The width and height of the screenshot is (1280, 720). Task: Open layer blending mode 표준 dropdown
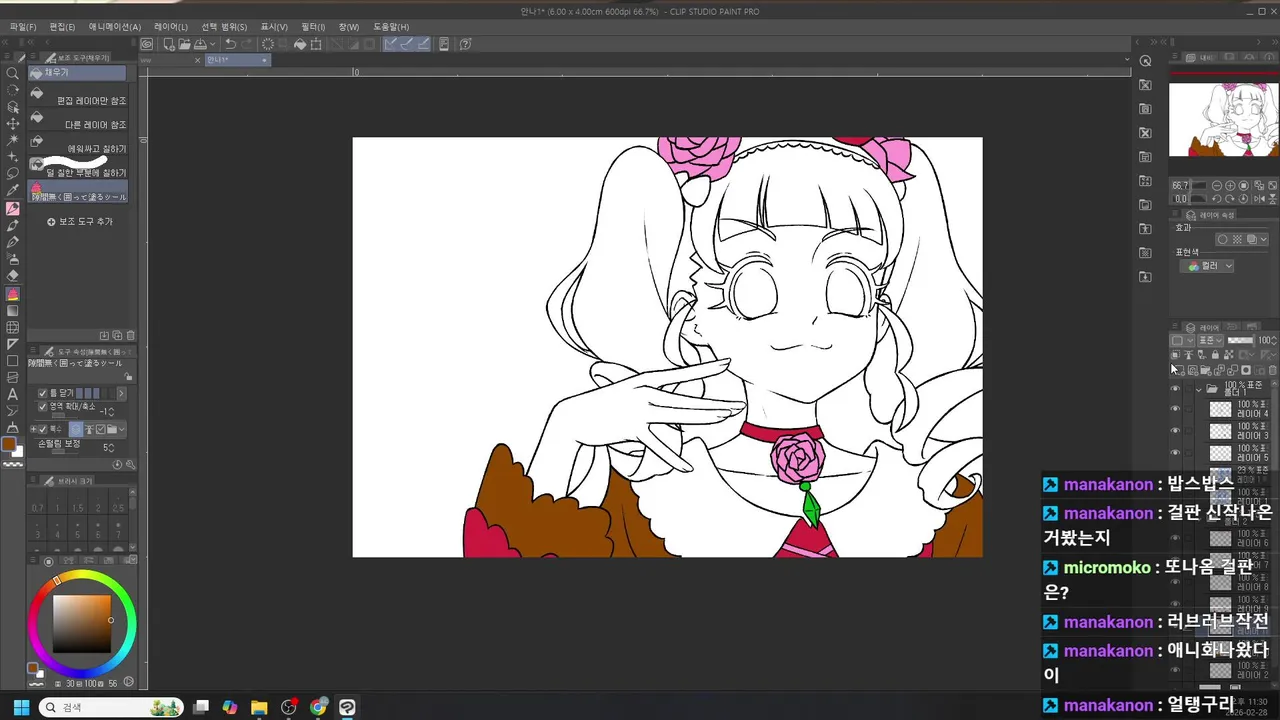point(1211,340)
